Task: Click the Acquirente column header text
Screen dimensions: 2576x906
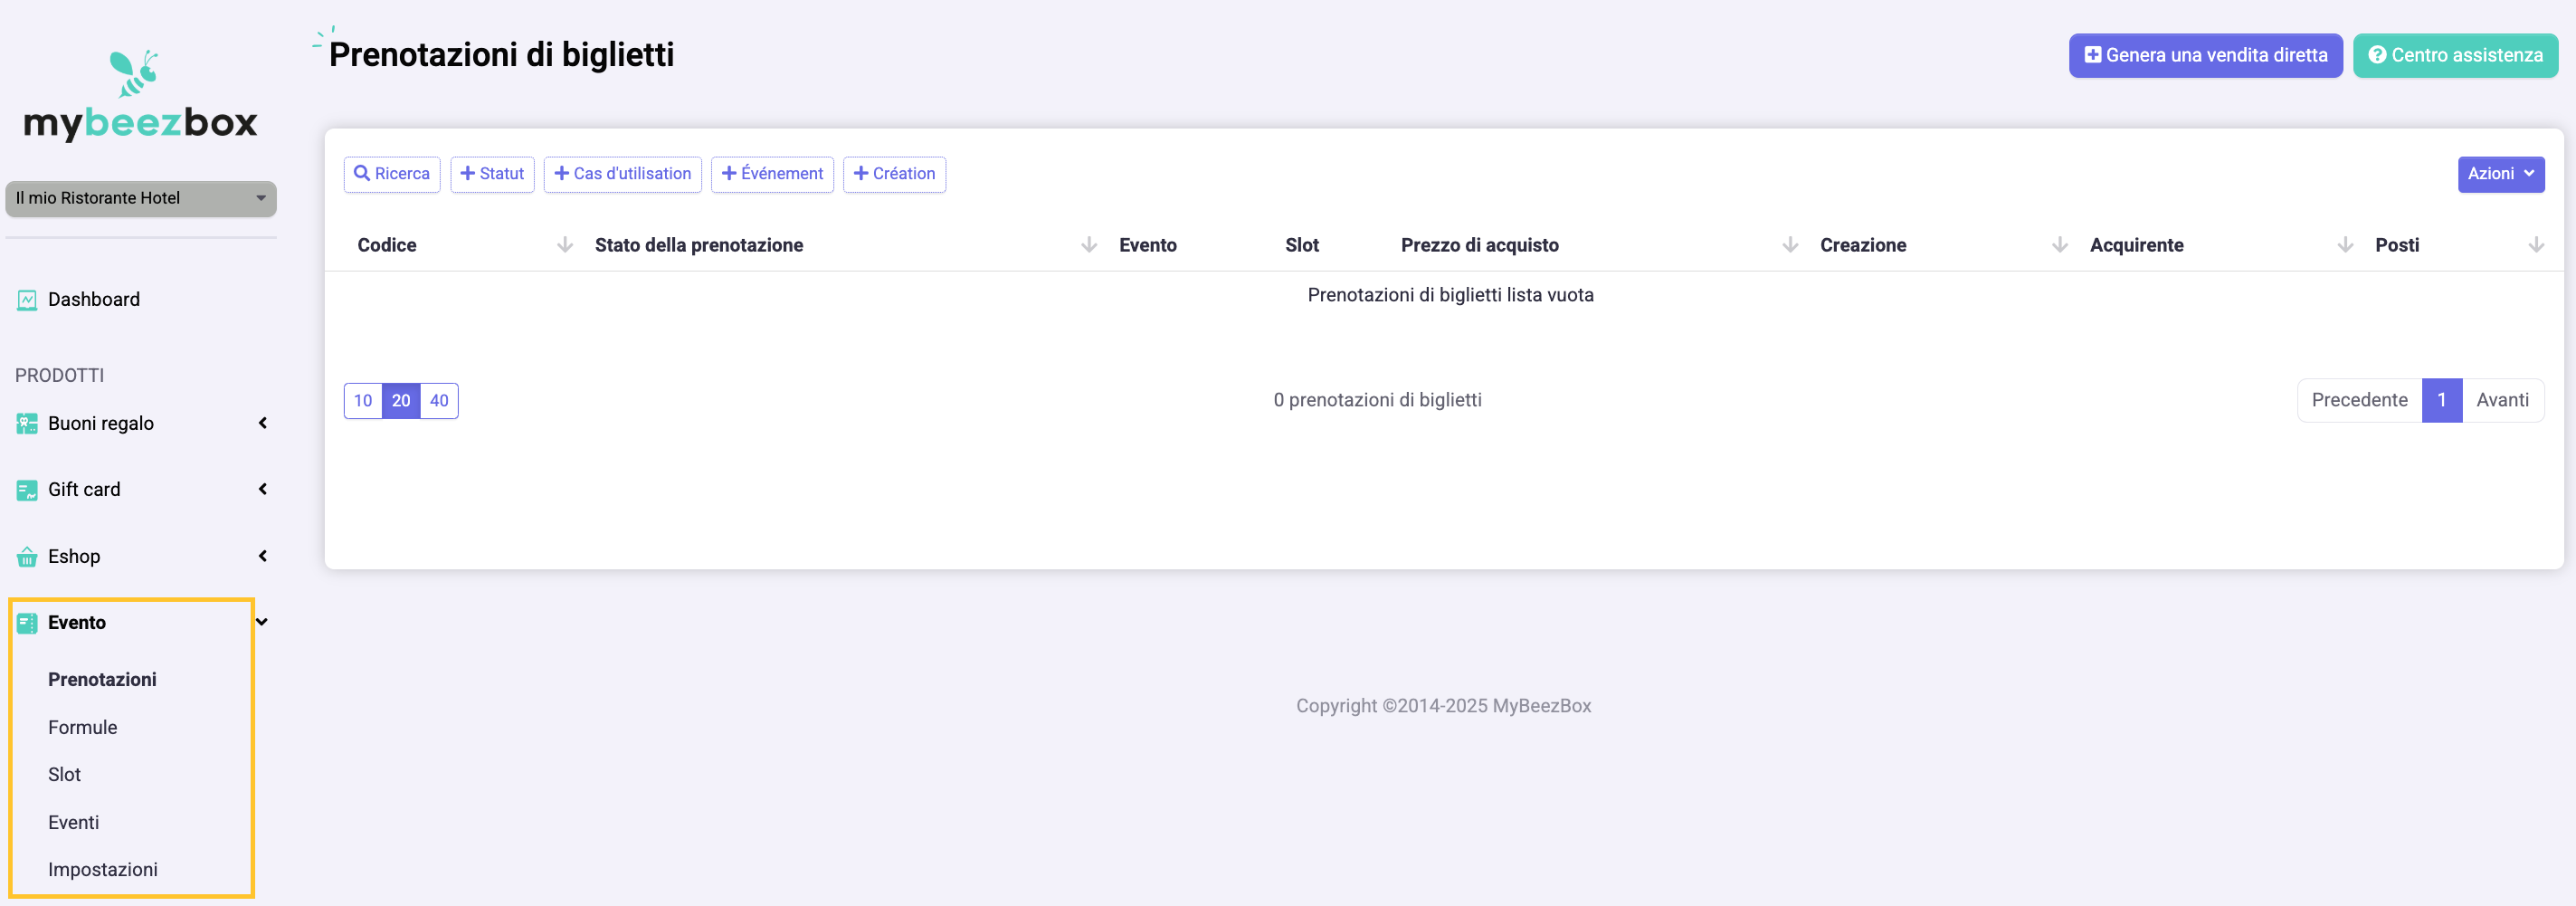Action: (x=2136, y=245)
